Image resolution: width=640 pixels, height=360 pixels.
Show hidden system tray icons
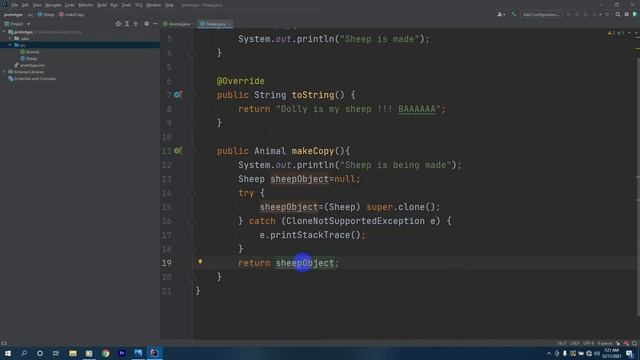pos(549,353)
